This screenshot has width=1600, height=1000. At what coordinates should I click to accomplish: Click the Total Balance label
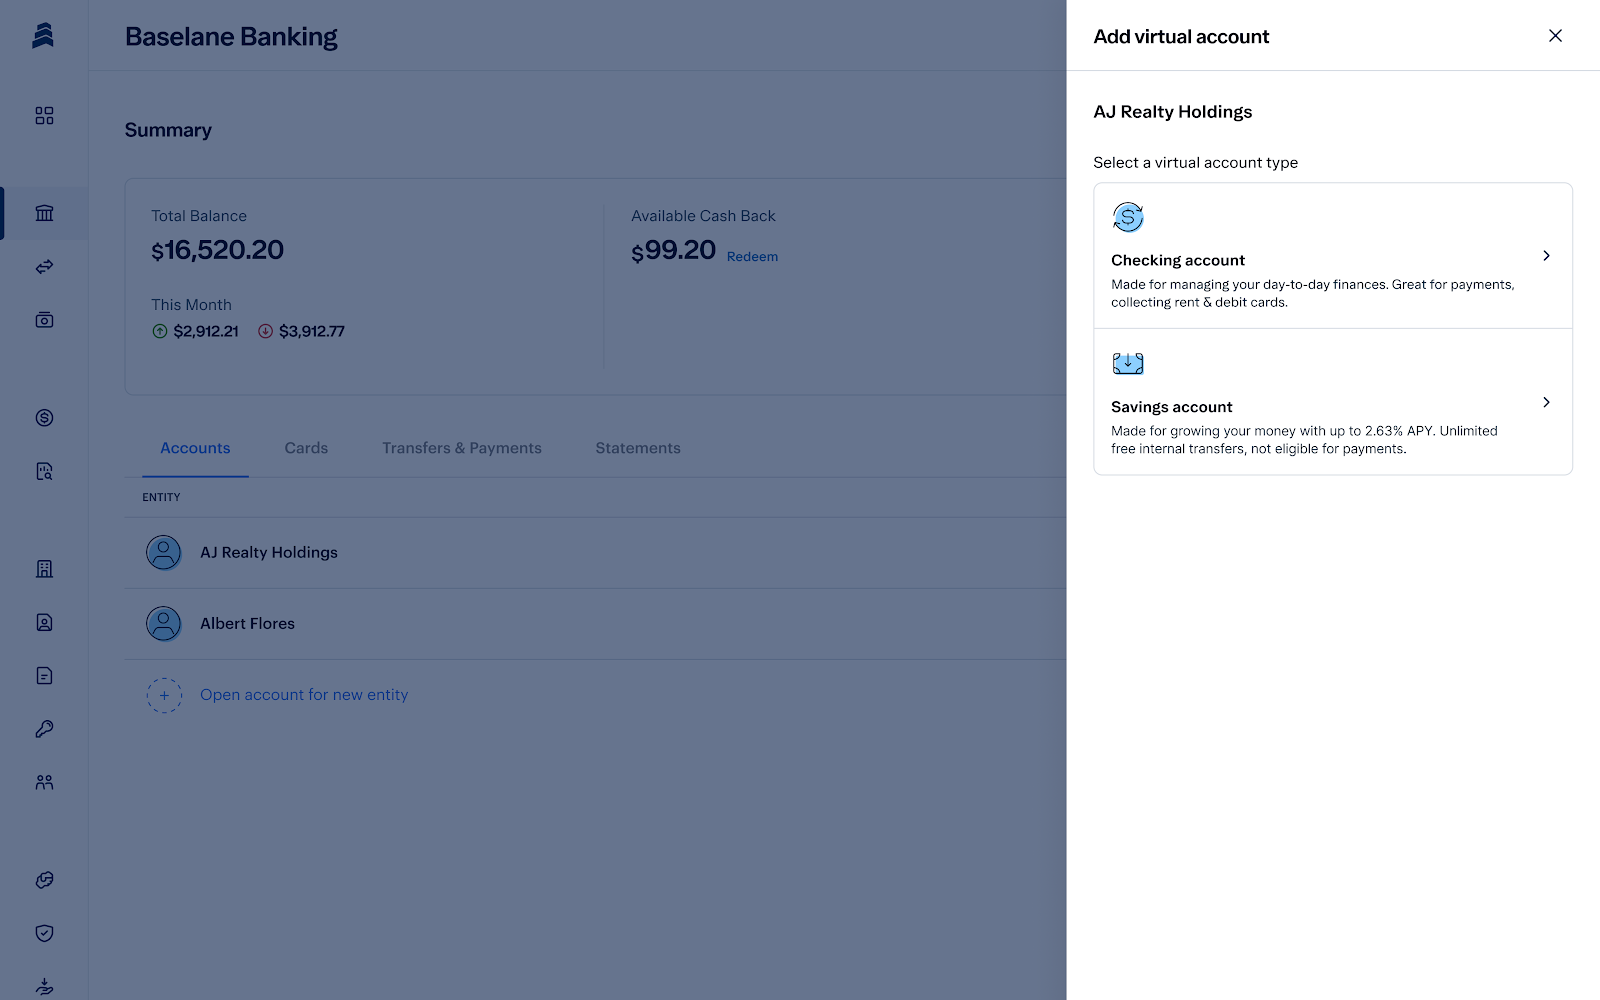(199, 216)
